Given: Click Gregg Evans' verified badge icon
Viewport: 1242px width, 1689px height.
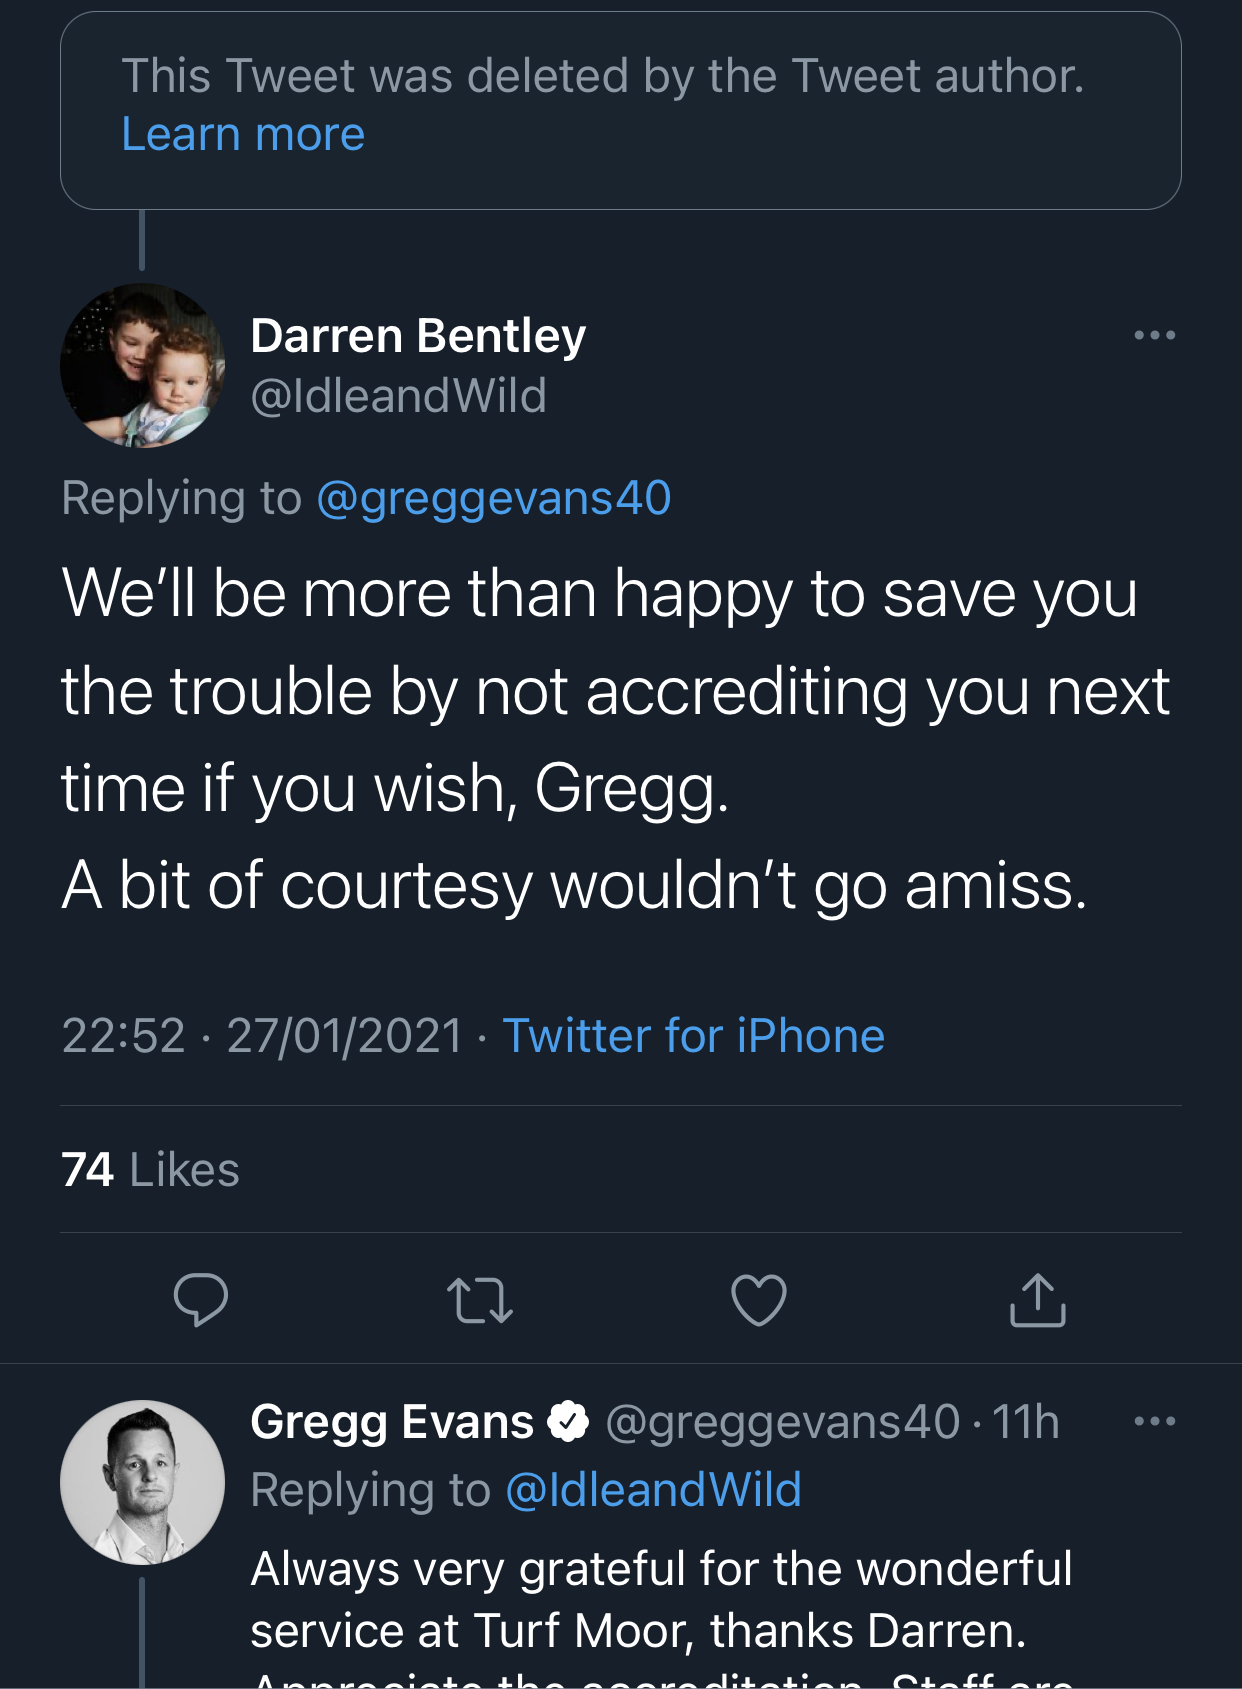Looking at the screenshot, I should (569, 1422).
